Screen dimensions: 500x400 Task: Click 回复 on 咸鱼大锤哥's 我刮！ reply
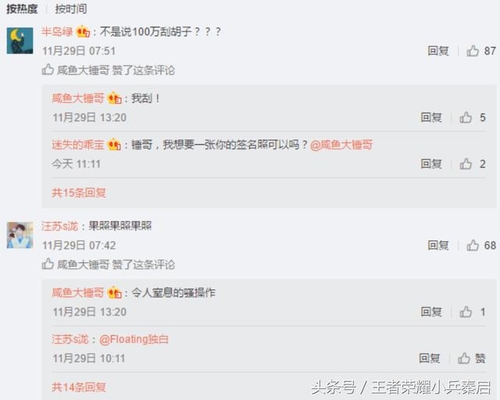(431, 117)
